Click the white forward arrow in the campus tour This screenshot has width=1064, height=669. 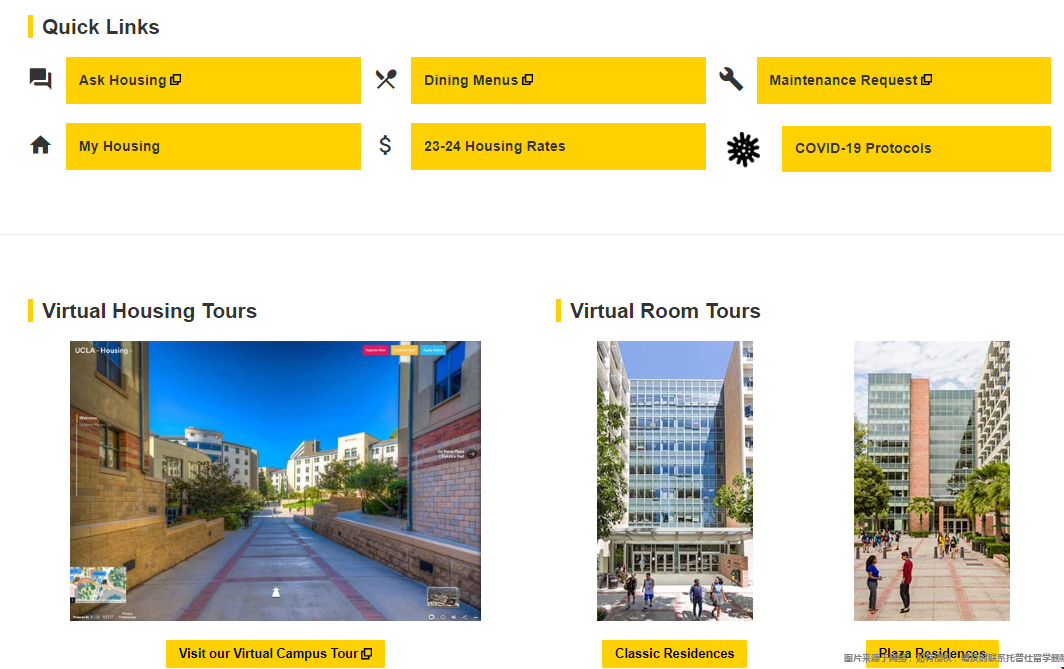click(x=276, y=592)
